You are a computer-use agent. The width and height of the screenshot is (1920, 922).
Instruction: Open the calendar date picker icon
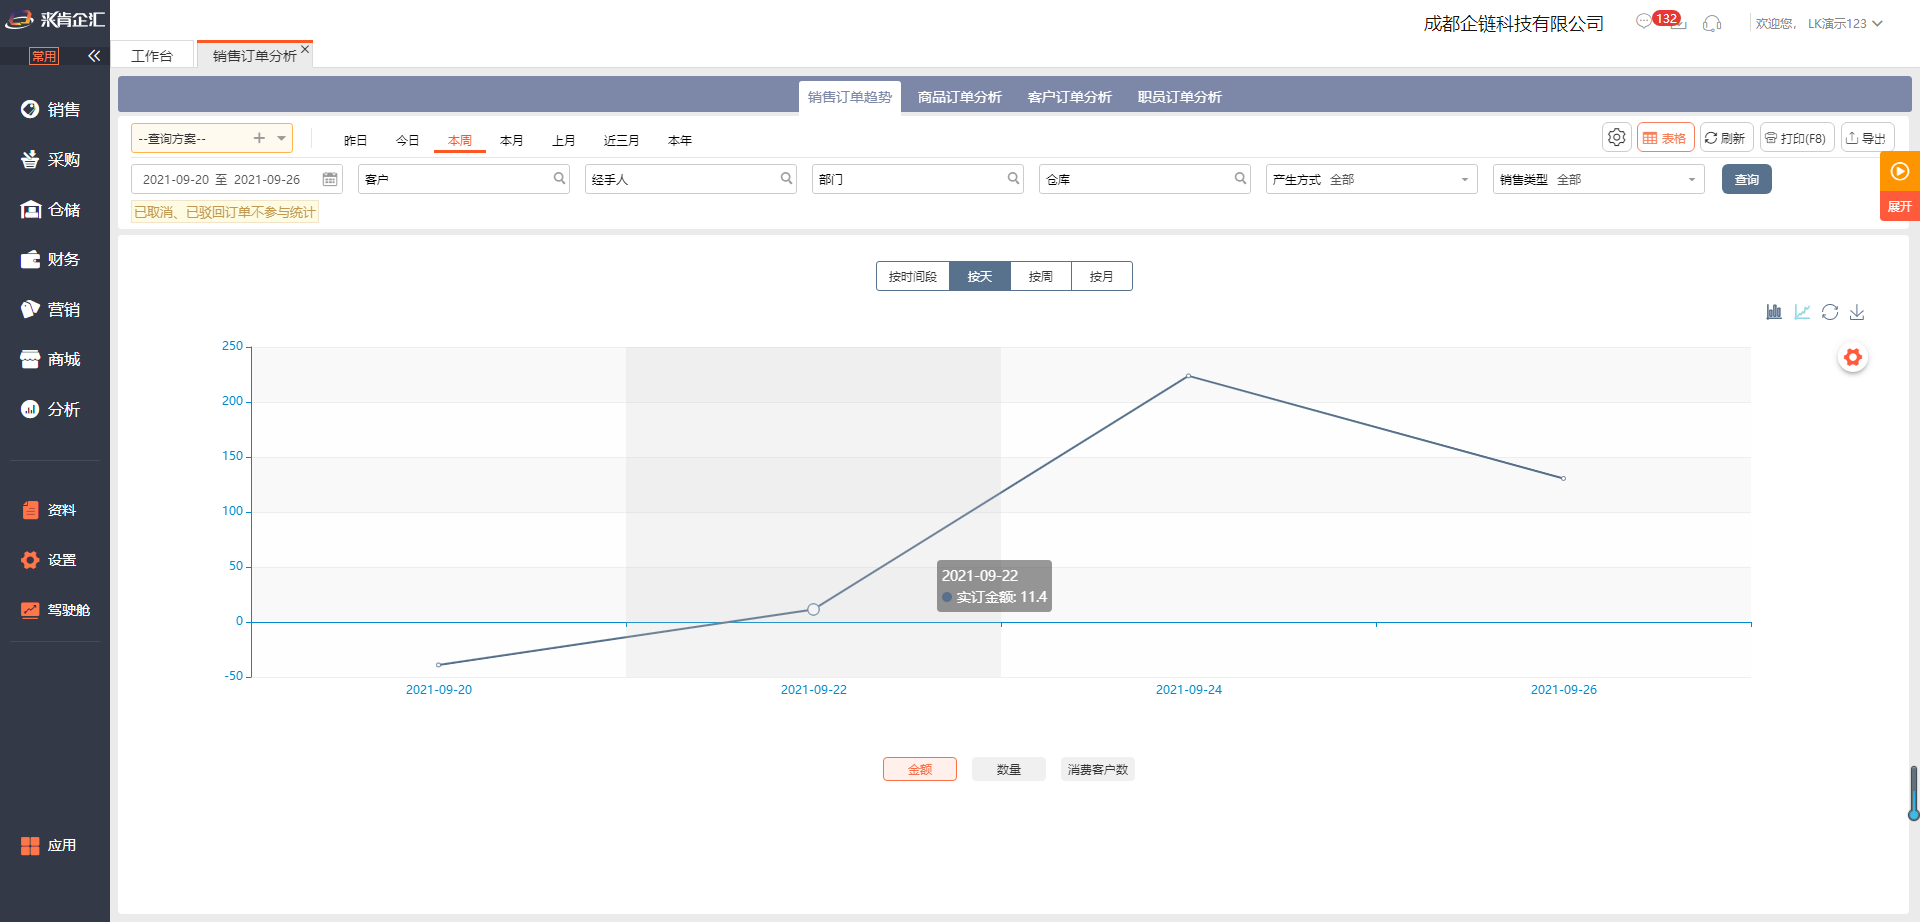(x=330, y=179)
